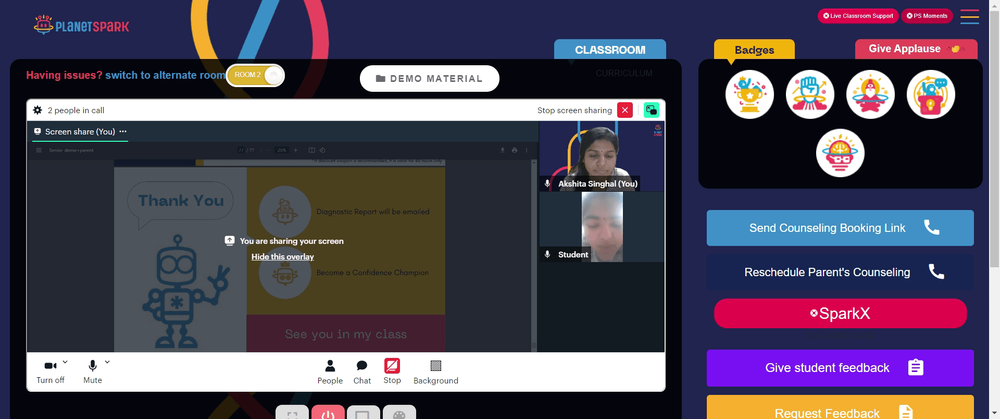Screen dimensions: 1000x419
Task: Click '2 people in call' text
Action: (x=76, y=110)
